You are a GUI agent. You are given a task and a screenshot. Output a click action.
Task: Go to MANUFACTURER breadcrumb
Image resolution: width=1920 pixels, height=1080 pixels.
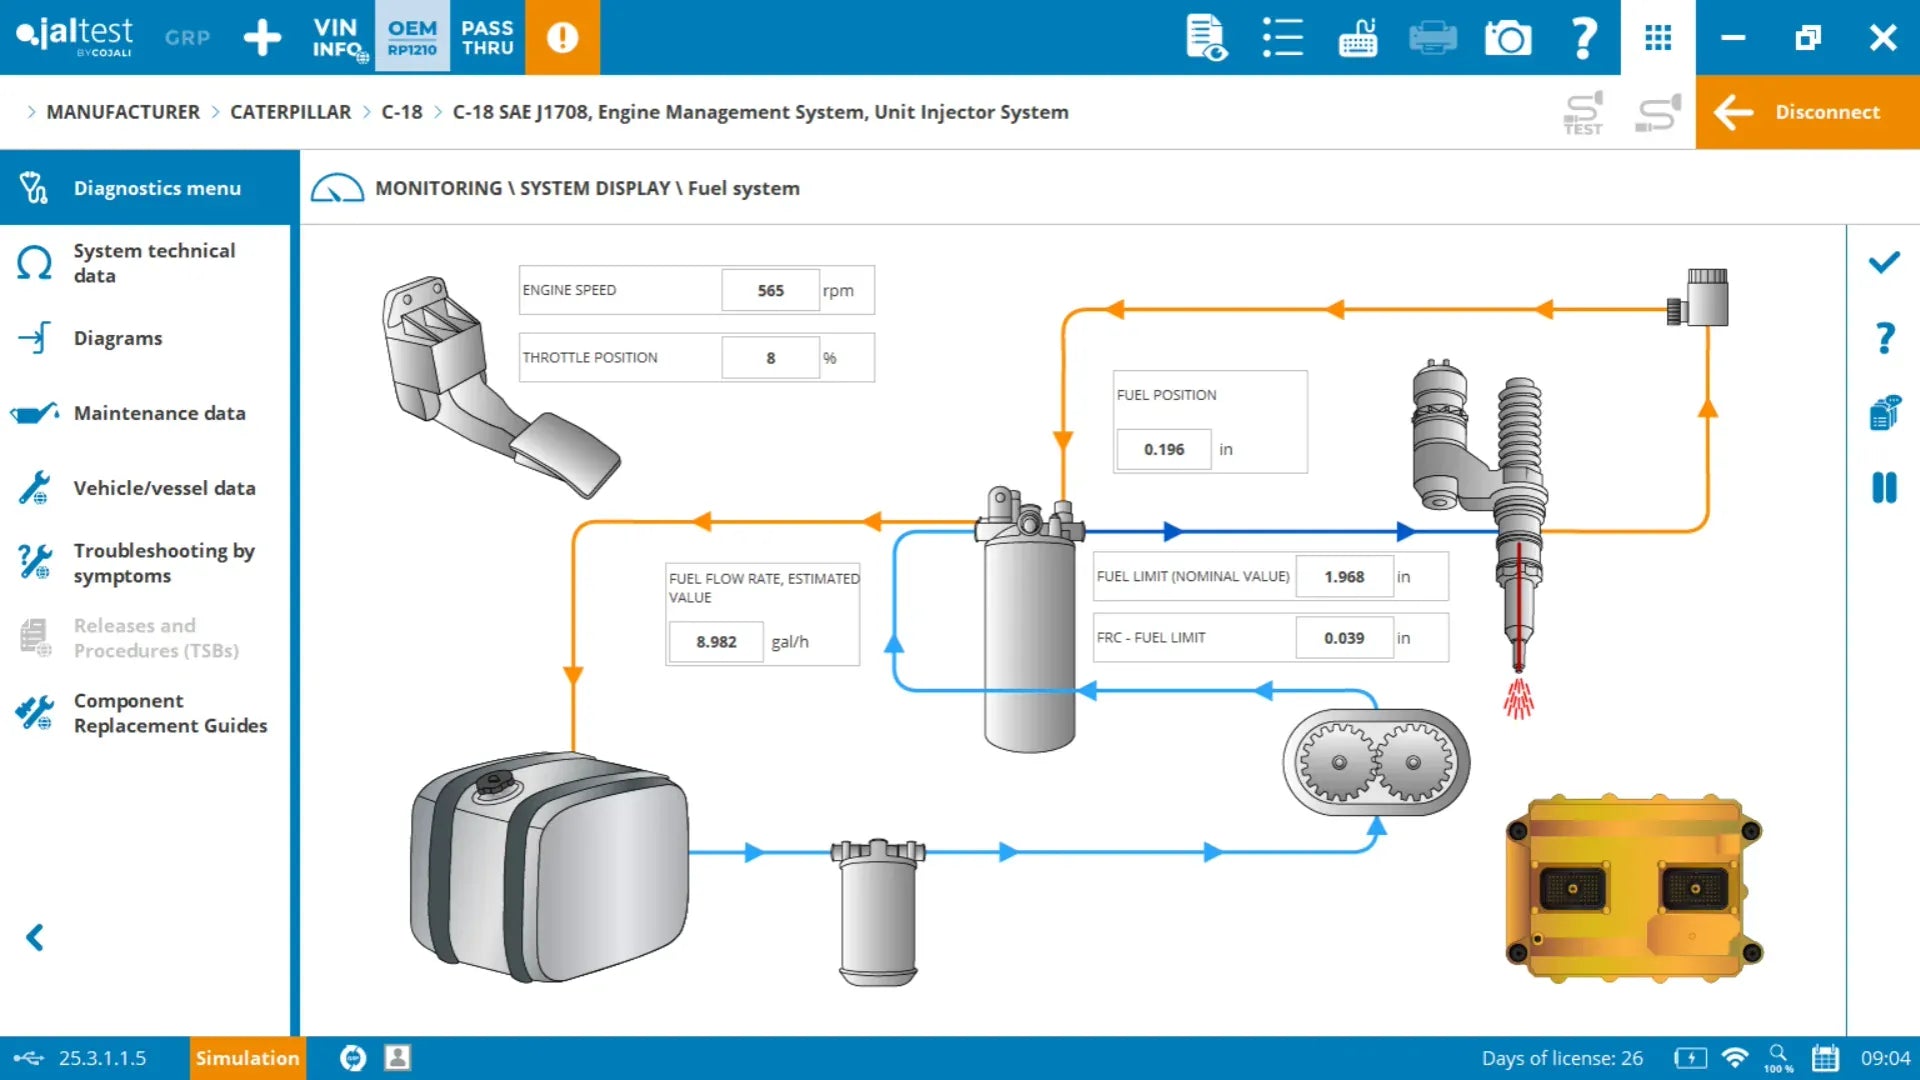[x=123, y=112]
